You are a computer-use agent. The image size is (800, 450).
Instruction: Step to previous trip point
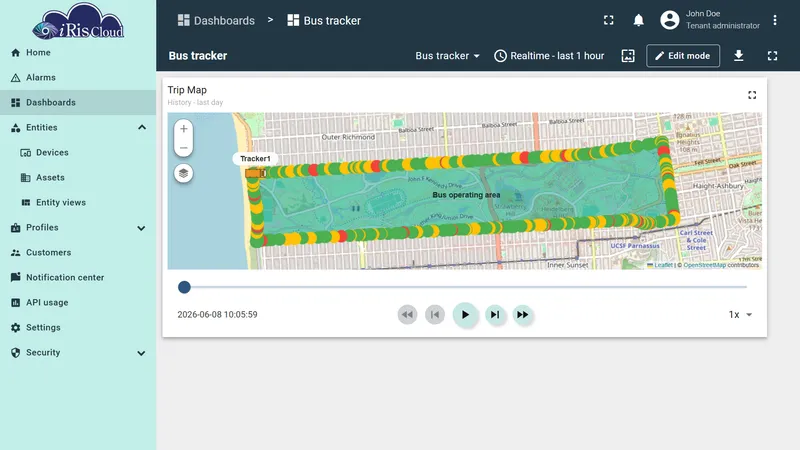435,315
